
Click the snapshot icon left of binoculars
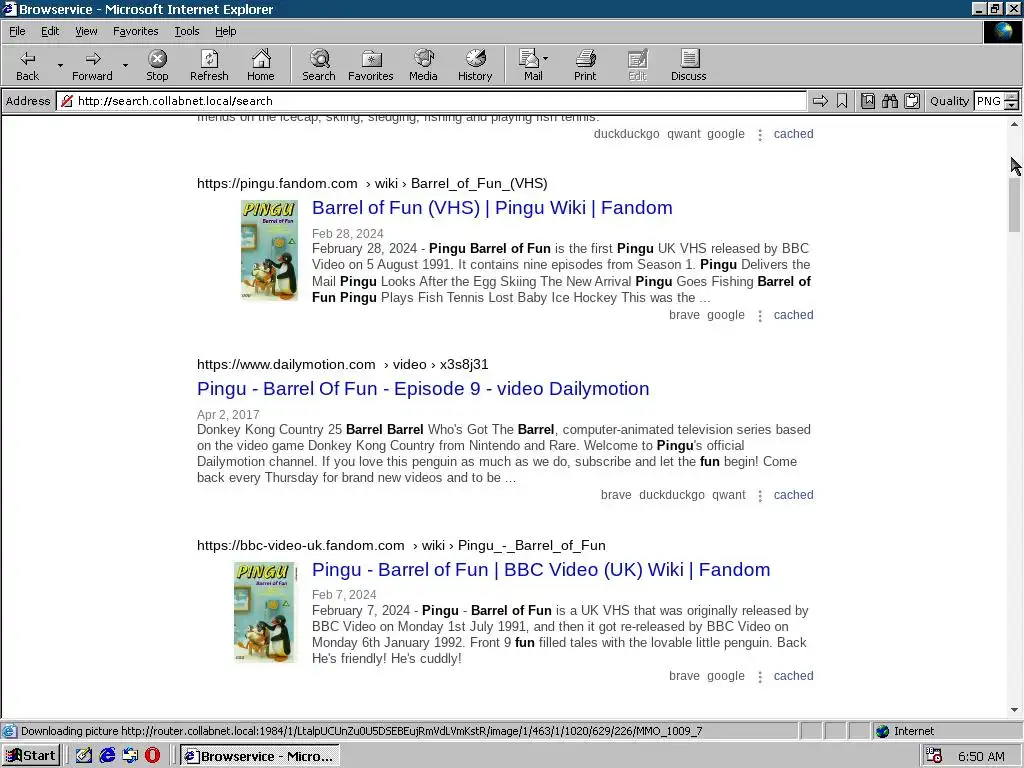[868, 101]
